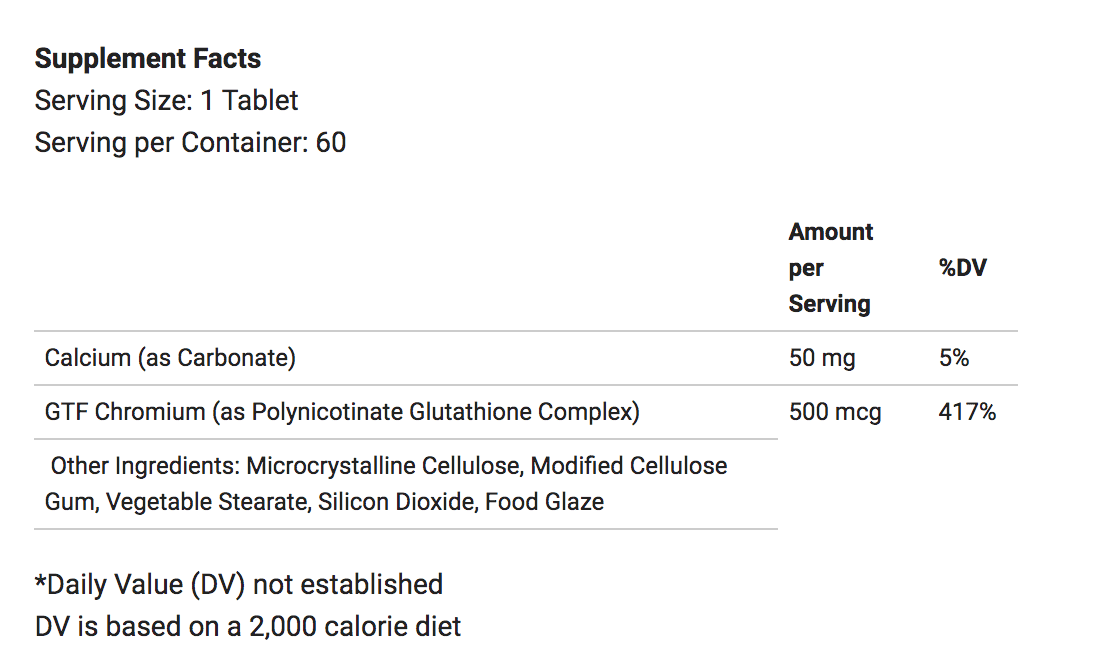Click the 5% daily value cell
1106x670 pixels.
coord(954,358)
